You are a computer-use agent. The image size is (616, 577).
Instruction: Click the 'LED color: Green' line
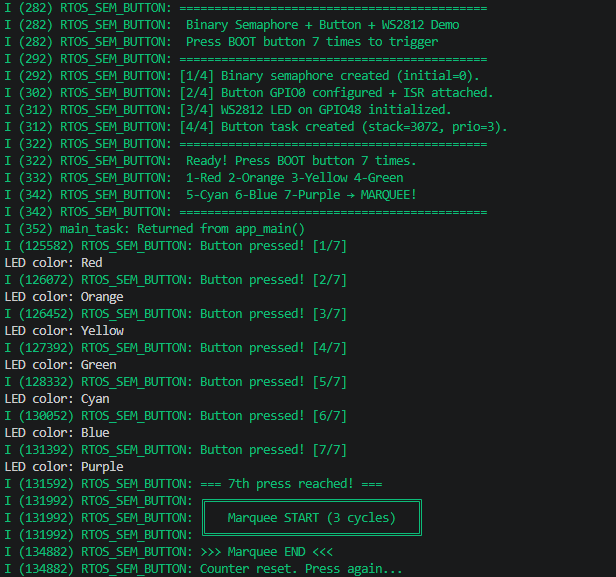[x=60, y=365]
